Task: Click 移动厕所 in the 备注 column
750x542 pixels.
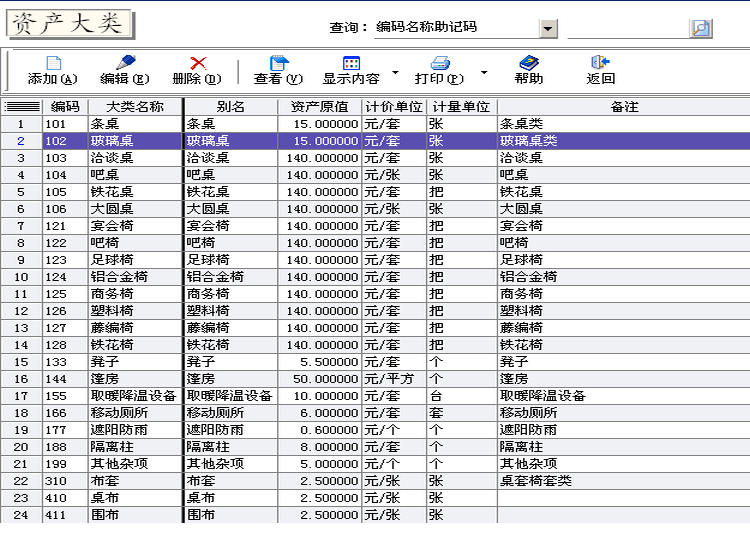Action: click(624, 413)
